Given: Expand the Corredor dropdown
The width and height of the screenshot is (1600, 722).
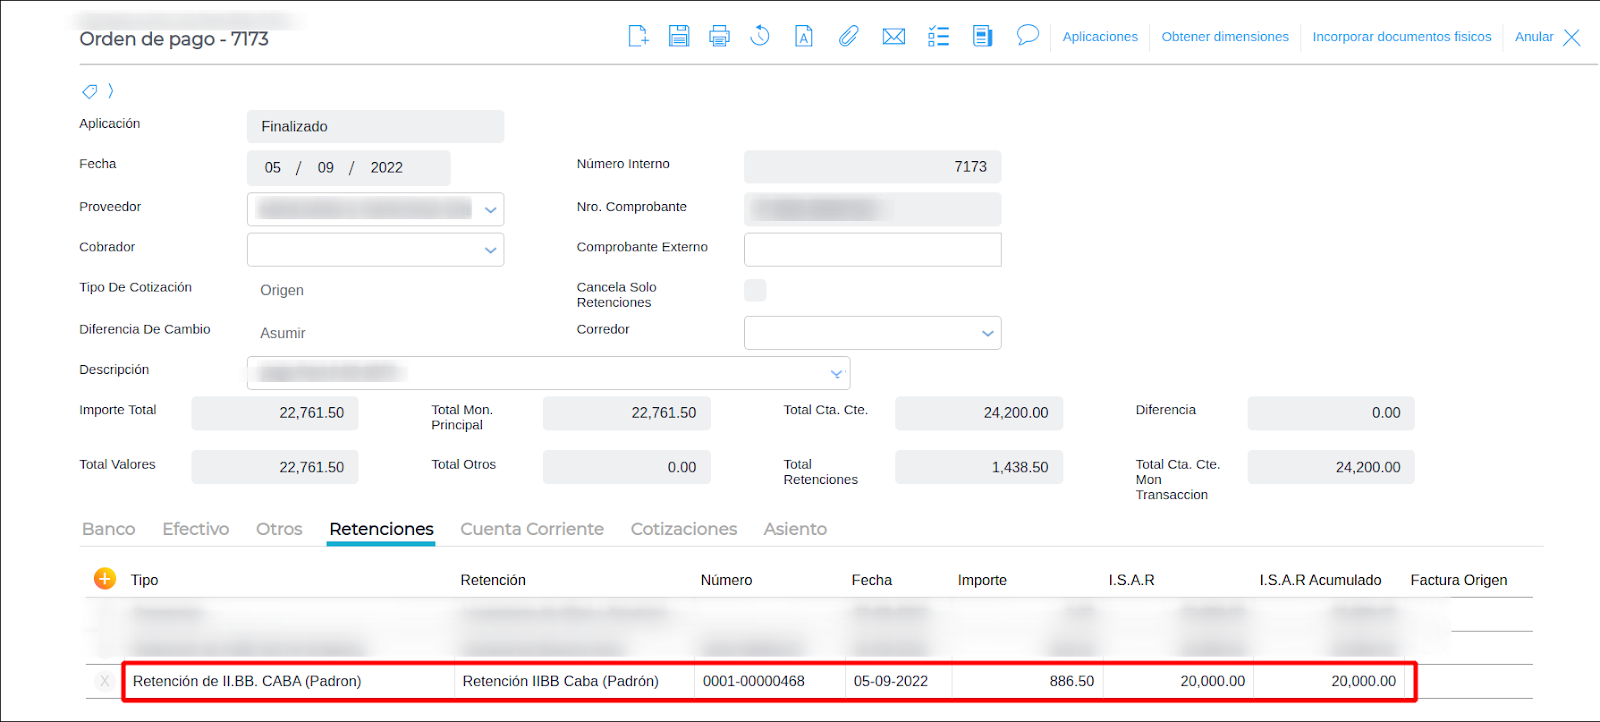Looking at the screenshot, I should click(x=987, y=333).
